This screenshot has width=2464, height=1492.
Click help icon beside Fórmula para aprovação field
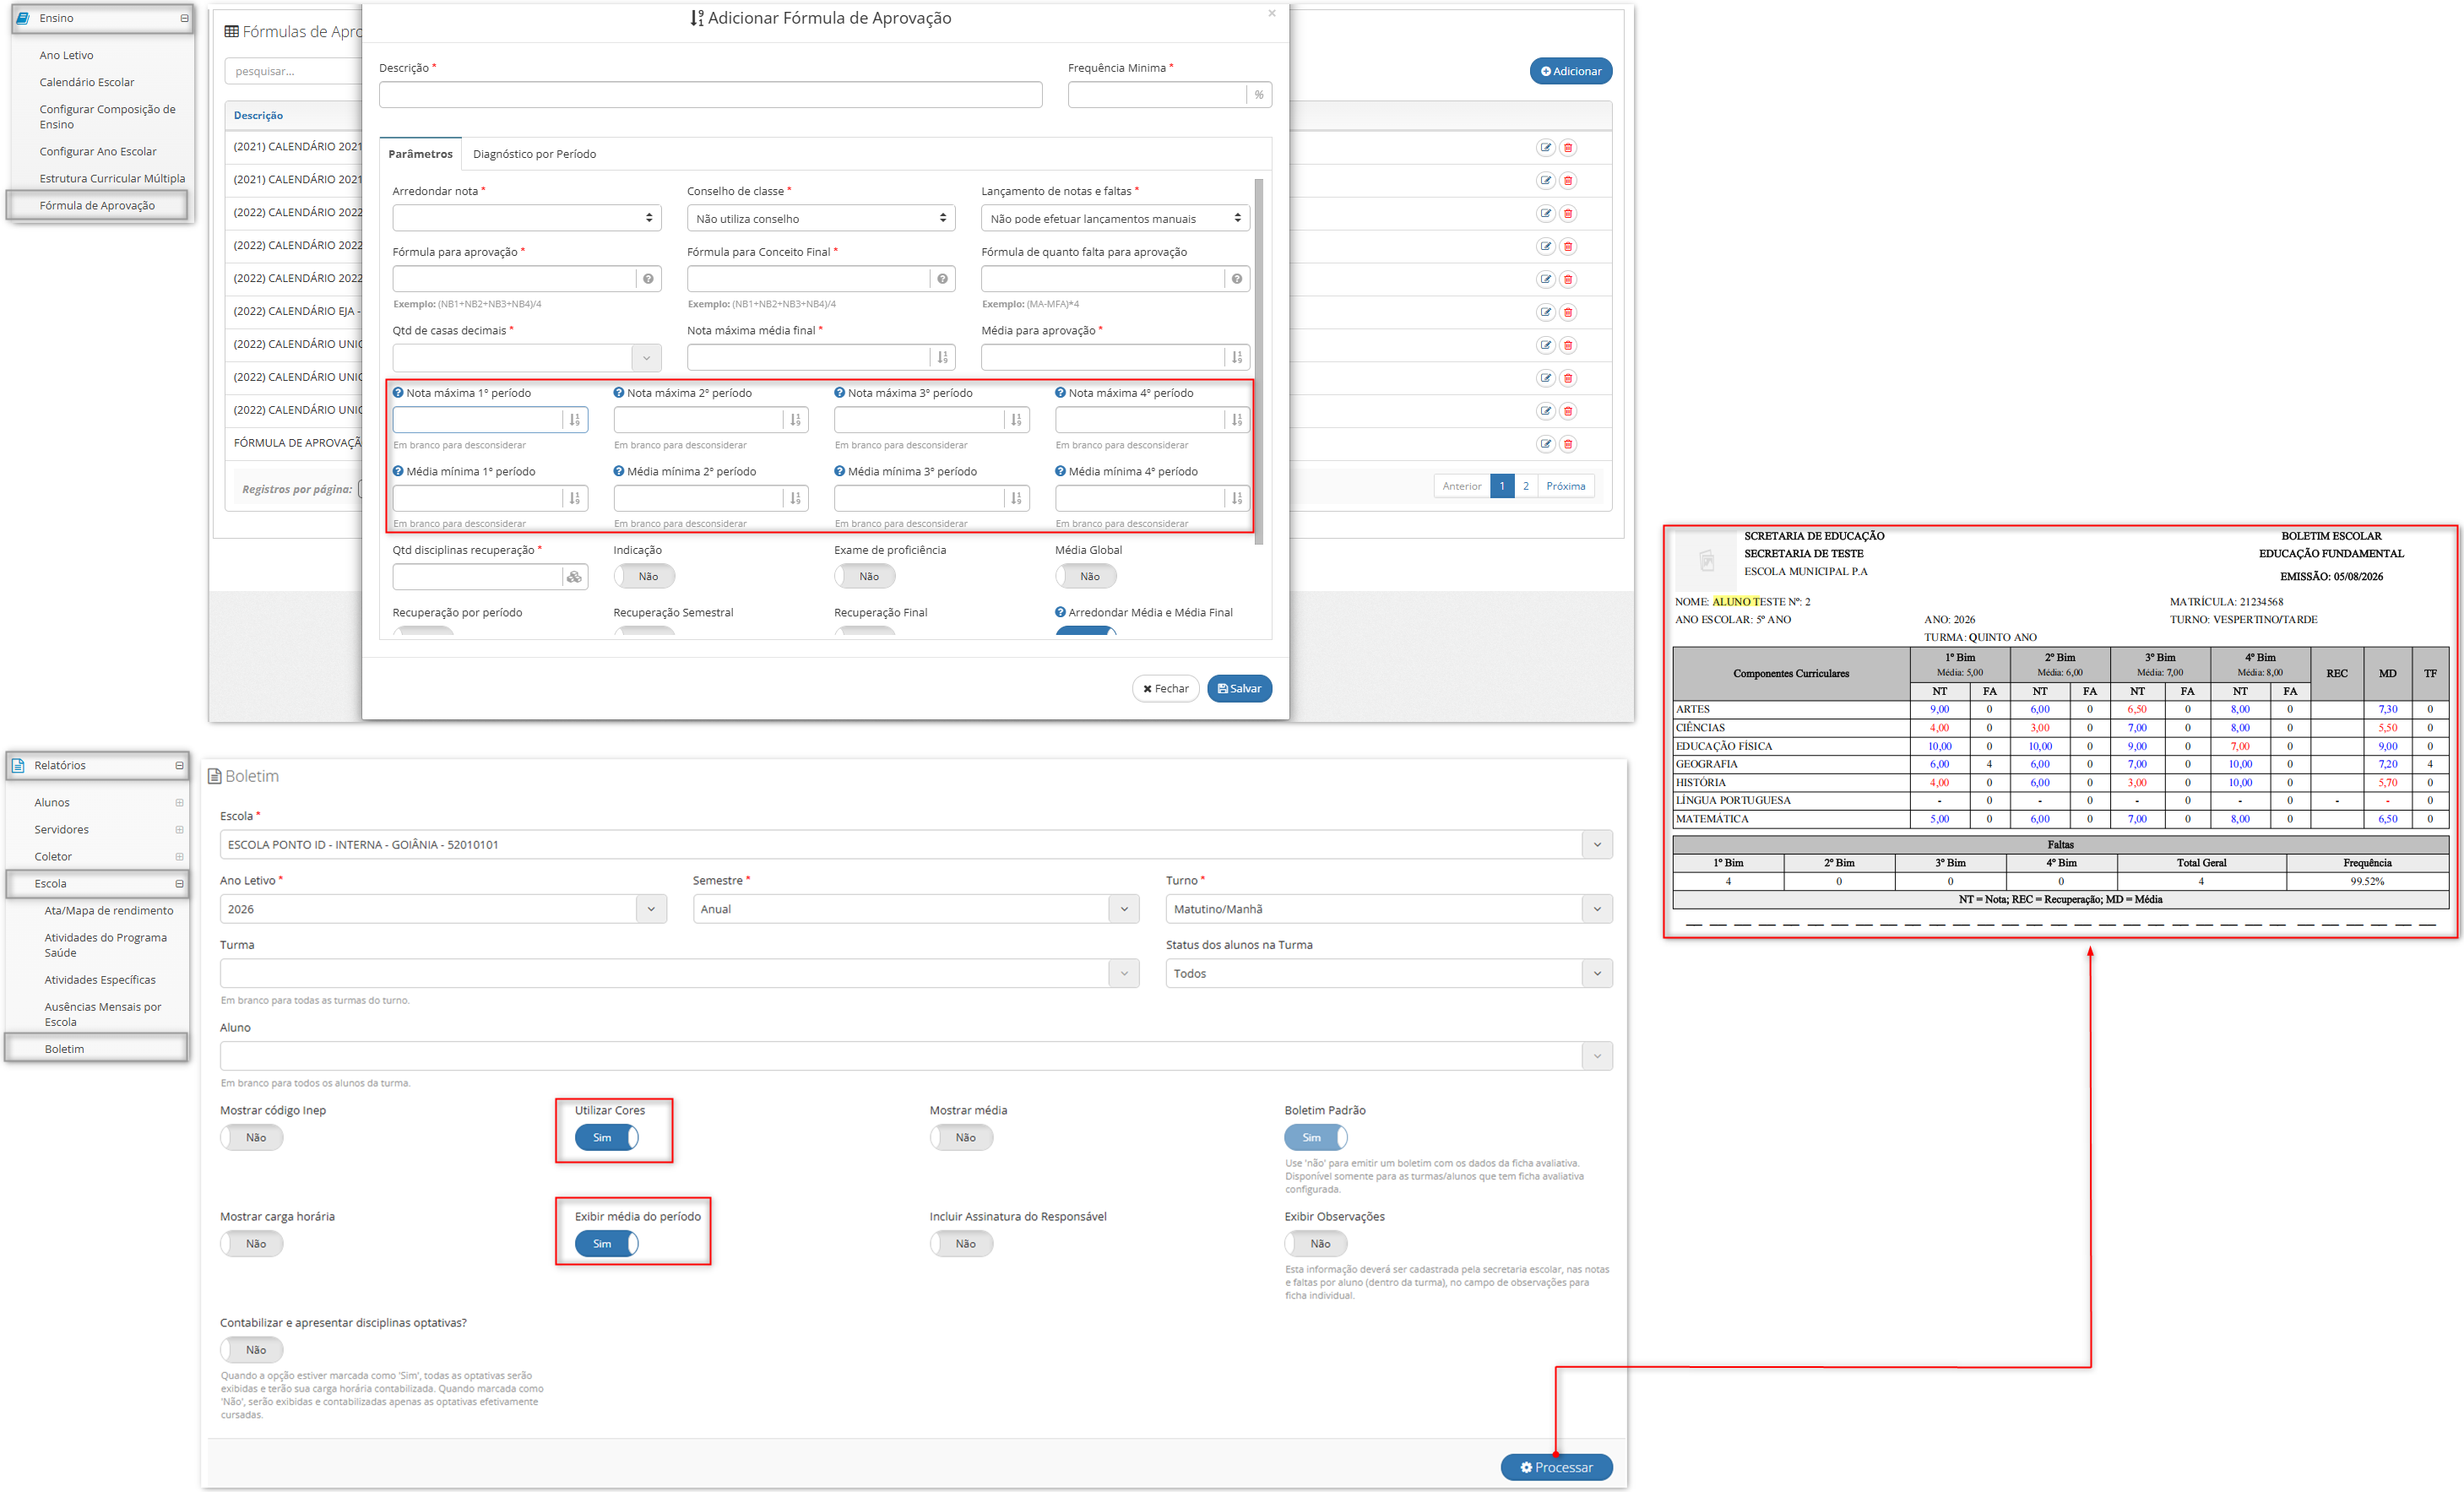(648, 279)
